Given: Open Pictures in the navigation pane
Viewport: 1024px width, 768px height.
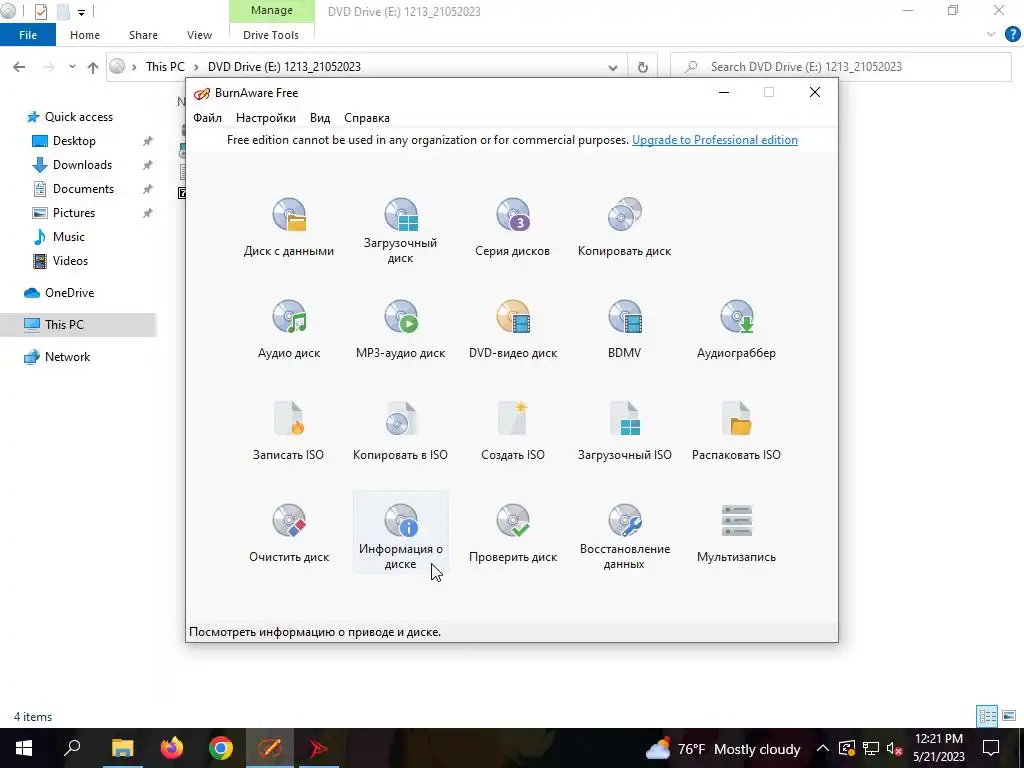Looking at the screenshot, I should tap(74, 213).
